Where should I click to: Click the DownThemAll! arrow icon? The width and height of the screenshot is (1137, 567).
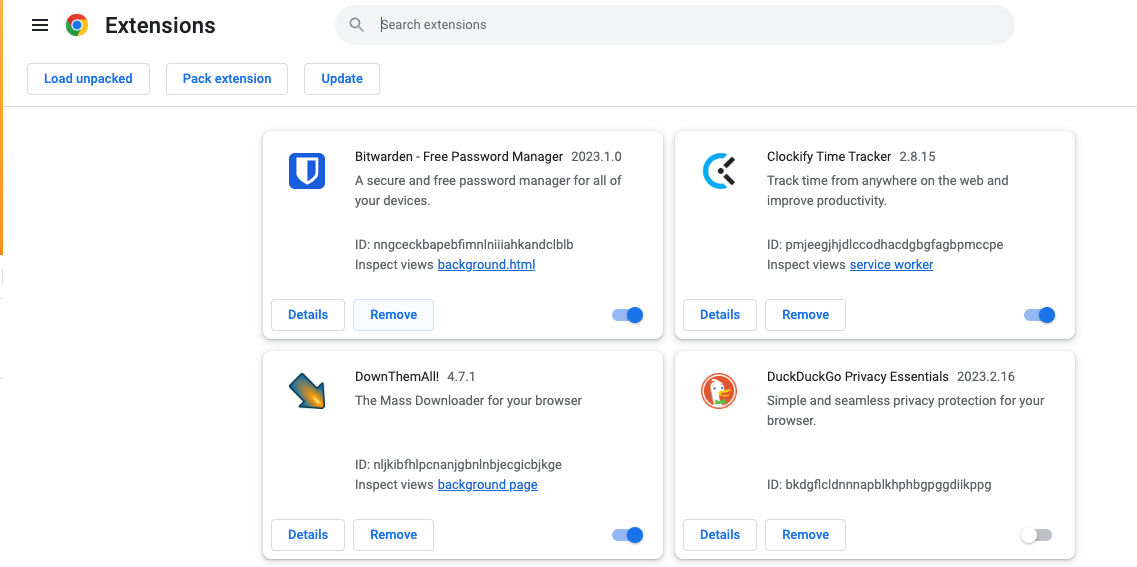point(307,391)
